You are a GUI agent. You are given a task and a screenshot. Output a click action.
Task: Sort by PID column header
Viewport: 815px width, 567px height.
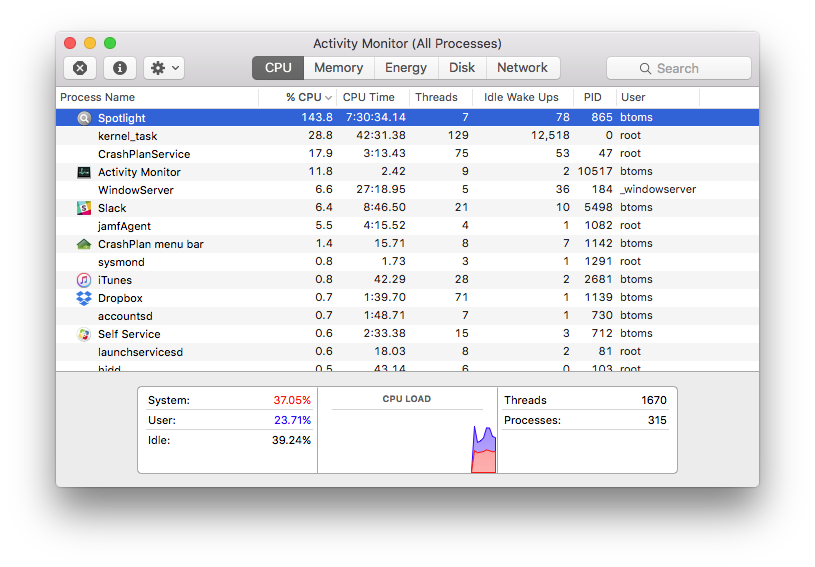(x=595, y=97)
